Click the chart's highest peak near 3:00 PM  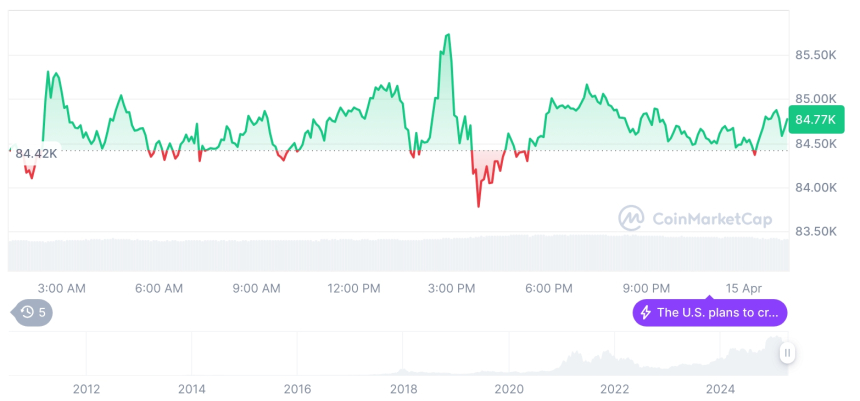tap(447, 35)
